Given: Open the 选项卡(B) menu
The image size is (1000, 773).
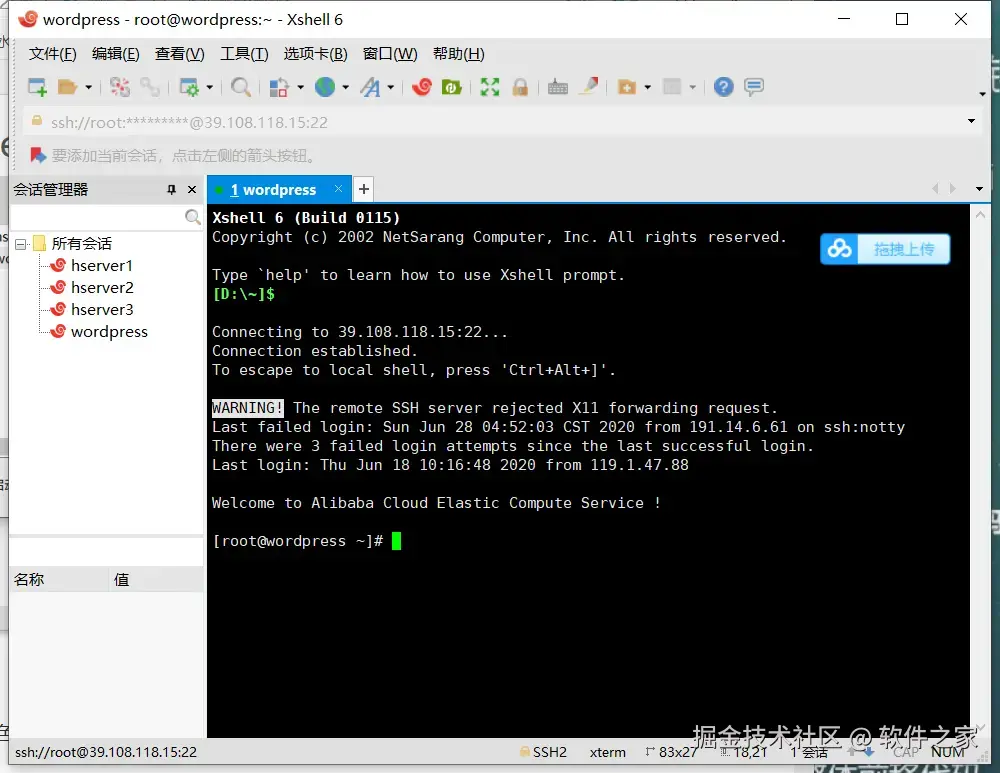Looking at the screenshot, I should click(x=316, y=54).
